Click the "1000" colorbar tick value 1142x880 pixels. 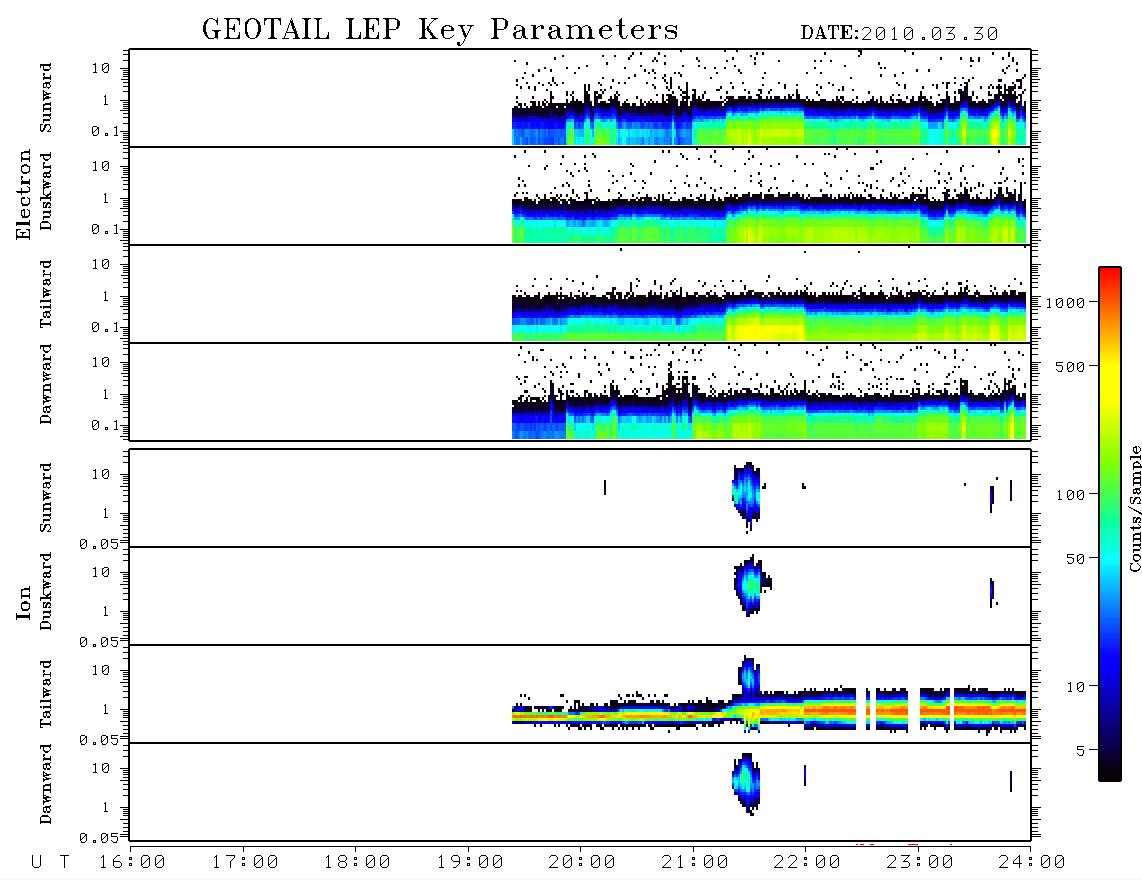[1065, 303]
